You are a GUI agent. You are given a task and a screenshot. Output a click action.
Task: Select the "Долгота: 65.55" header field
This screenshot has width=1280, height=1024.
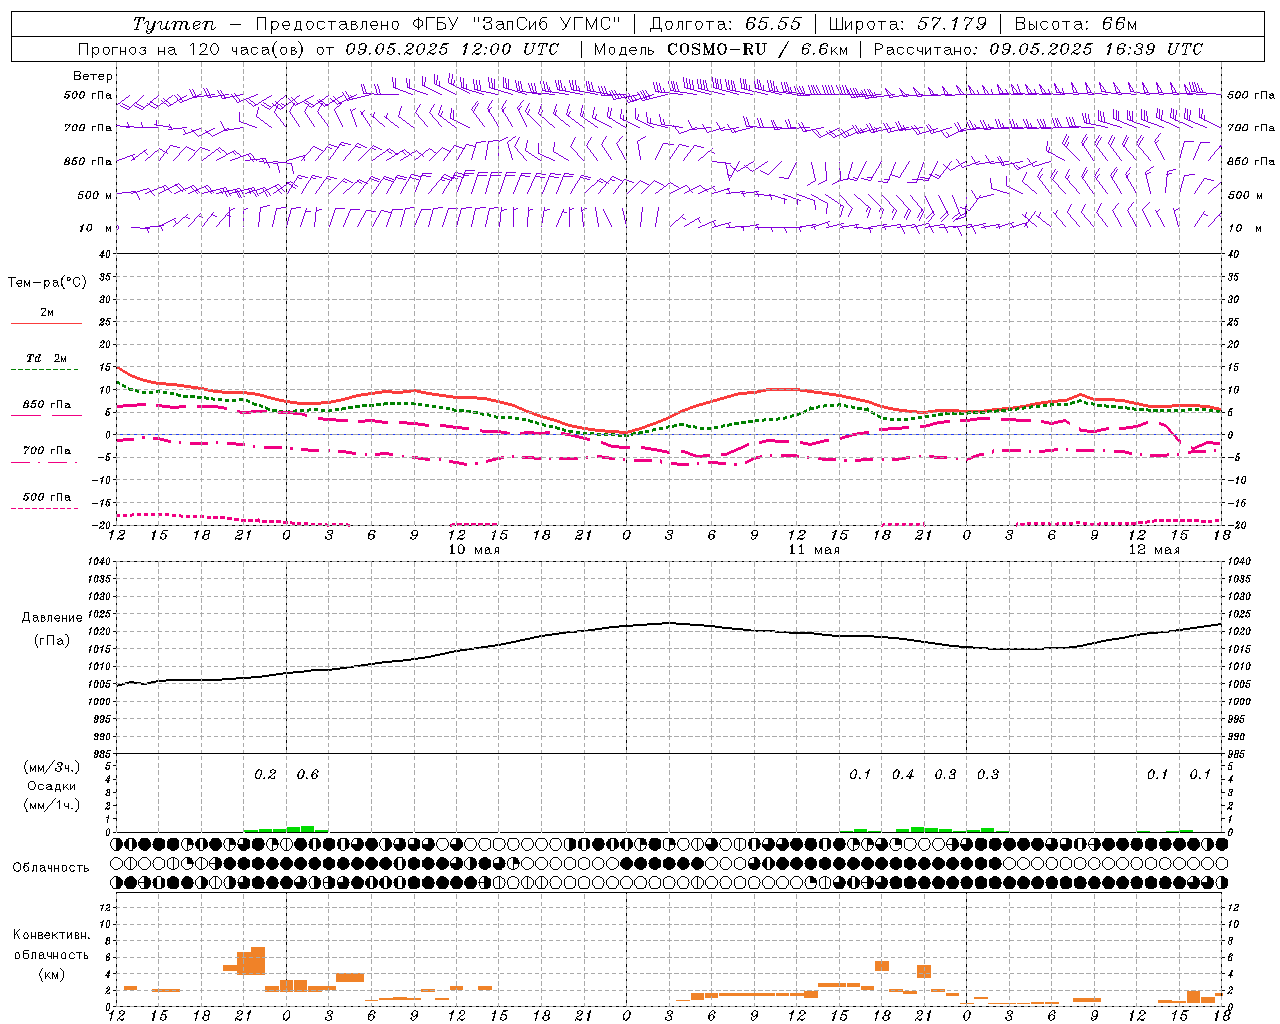(x=725, y=24)
